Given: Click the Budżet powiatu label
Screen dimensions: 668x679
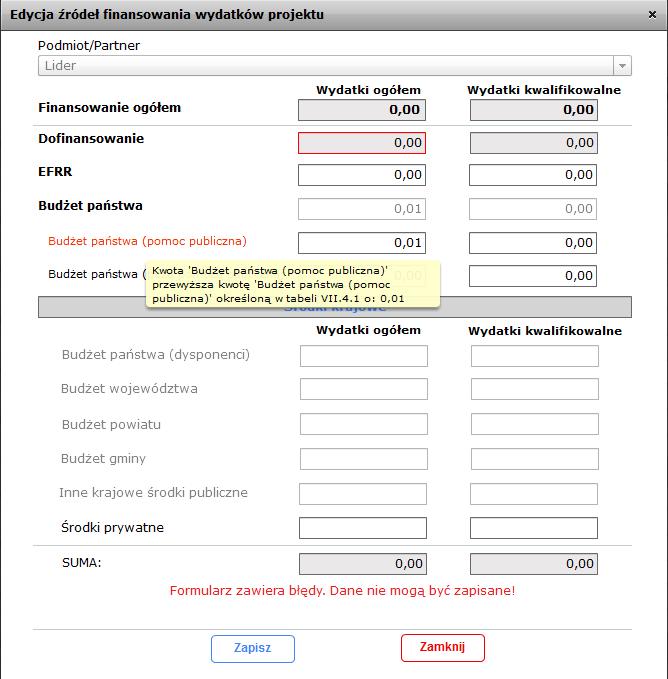Looking at the screenshot, I should coord(111,424).
